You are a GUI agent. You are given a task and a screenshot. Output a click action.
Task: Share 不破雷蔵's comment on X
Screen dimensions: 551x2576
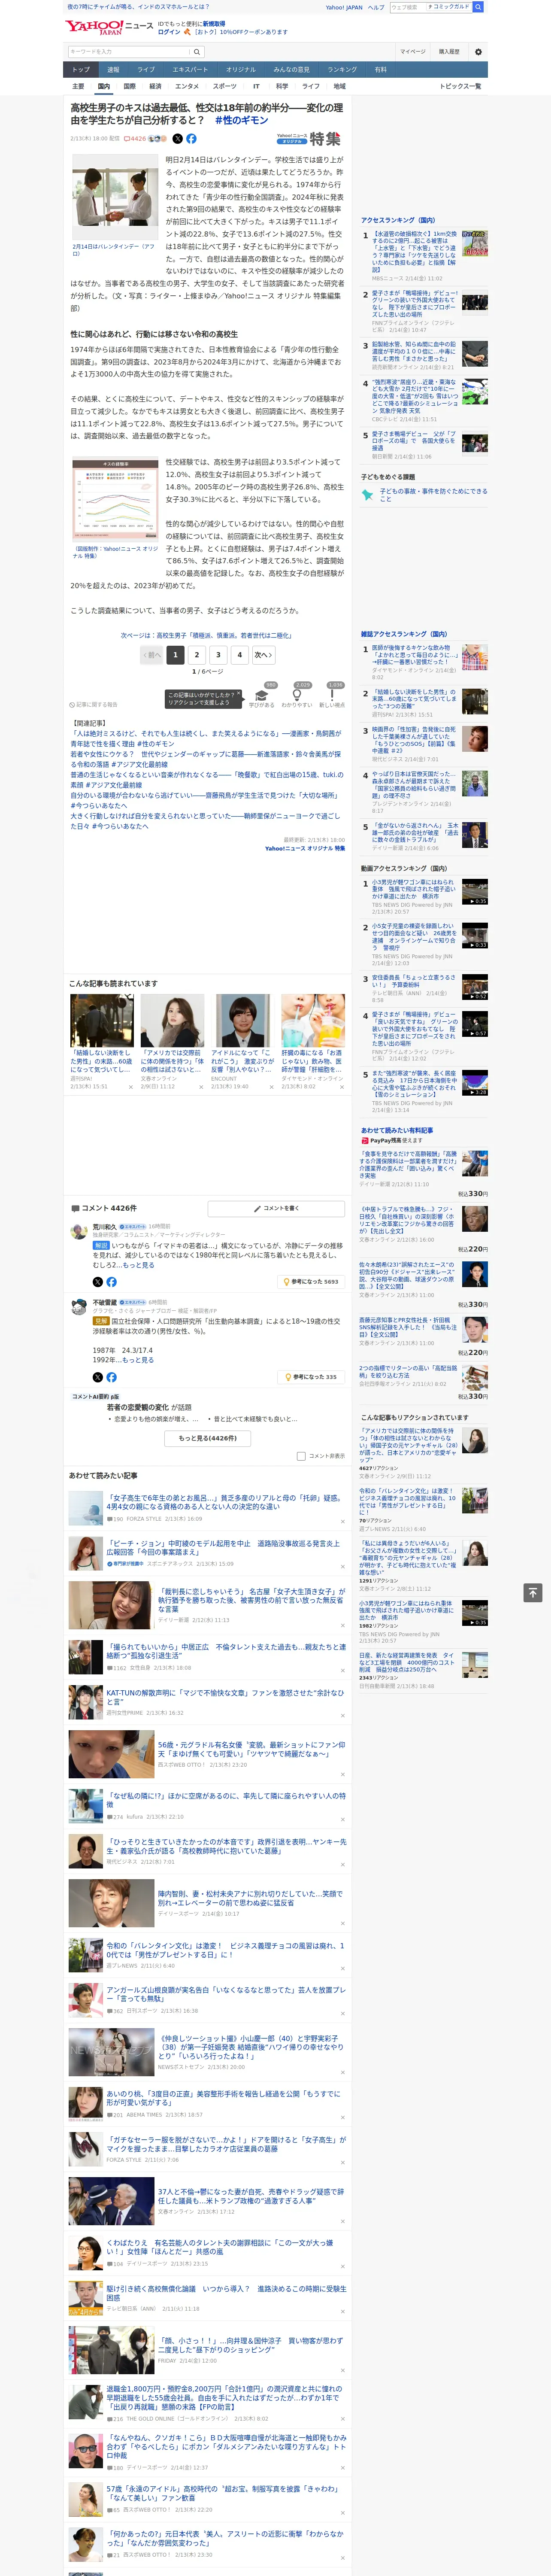coord(97,1376)
